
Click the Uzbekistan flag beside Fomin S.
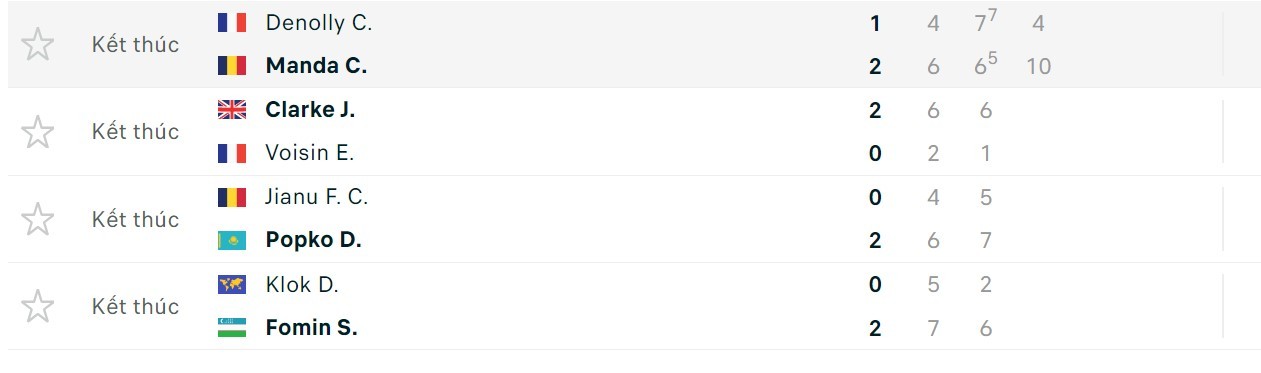point(232,327)
